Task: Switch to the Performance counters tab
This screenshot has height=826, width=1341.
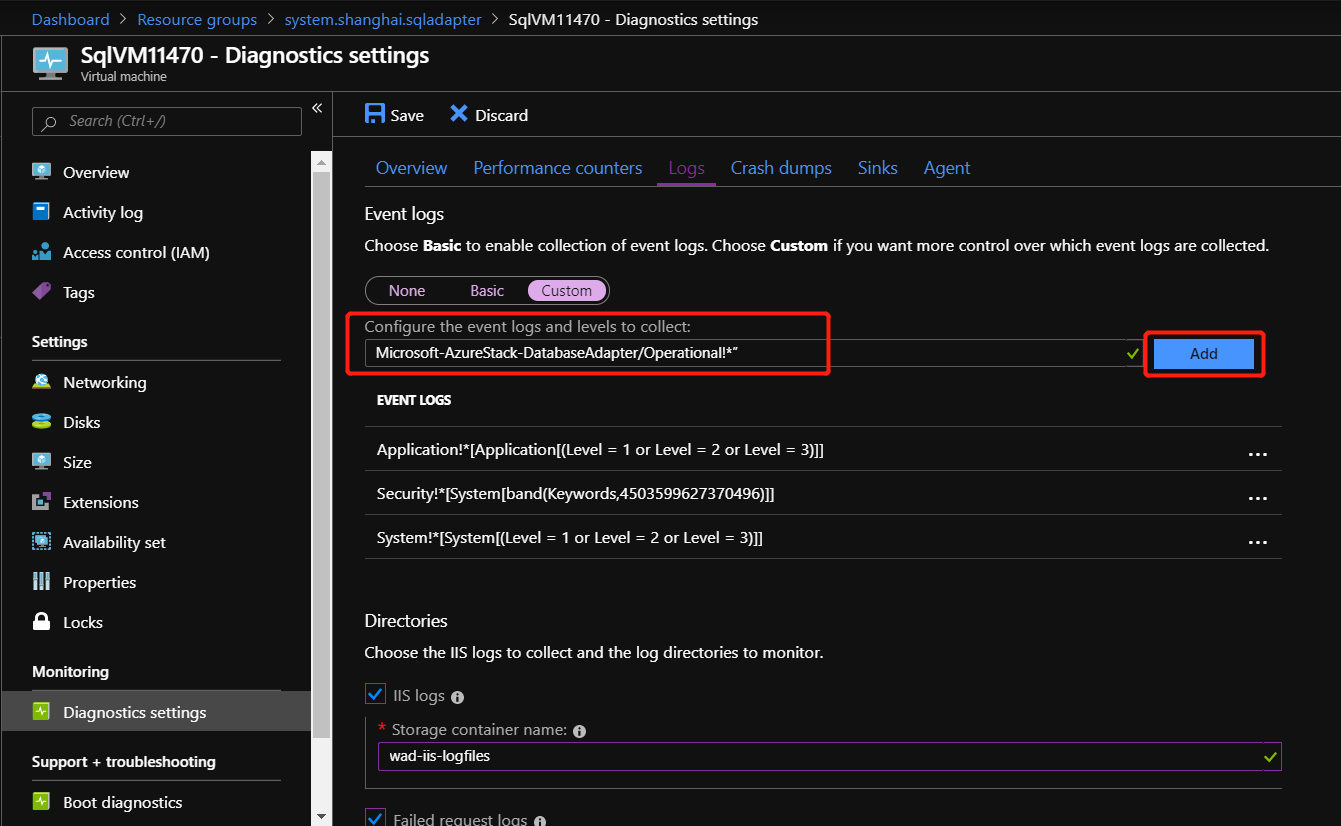Action: (x=557, y=168)
